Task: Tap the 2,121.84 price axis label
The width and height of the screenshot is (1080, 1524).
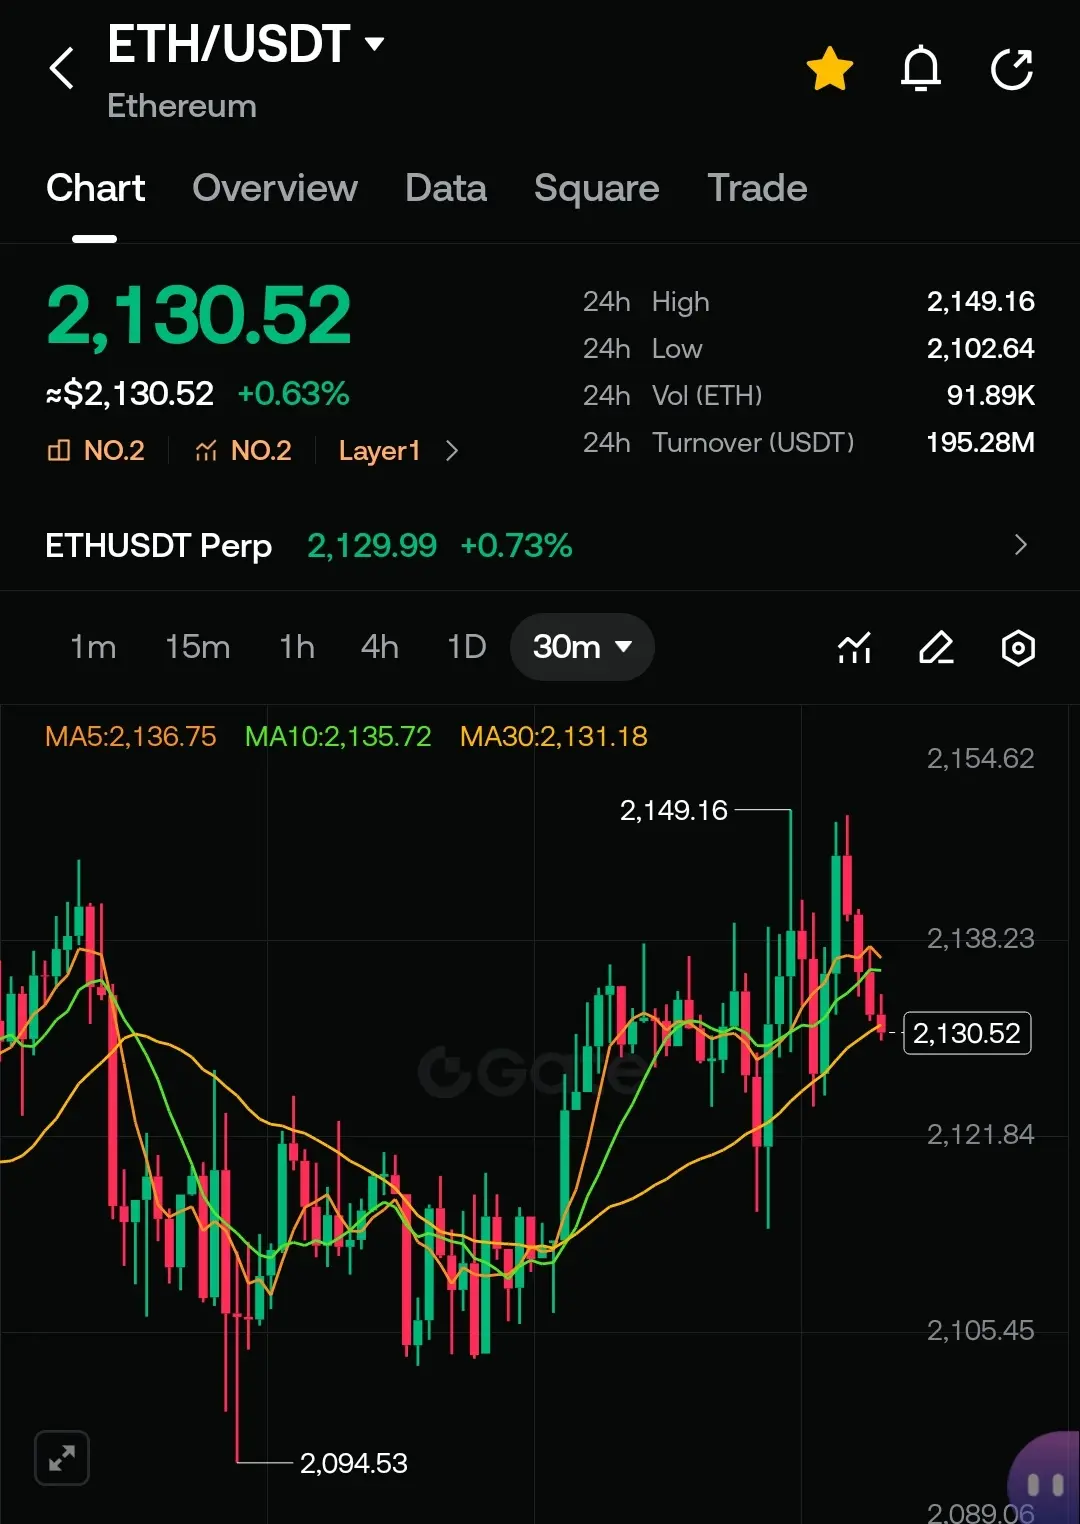Action: click(980, 1134)
